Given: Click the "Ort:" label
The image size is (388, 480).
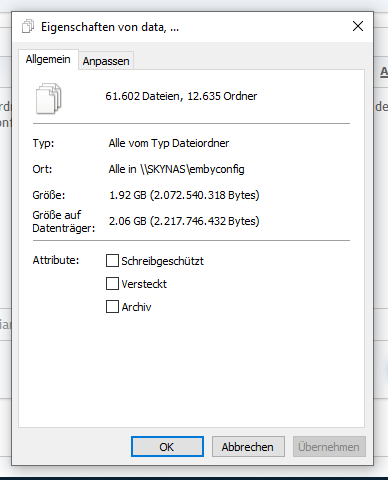Looking at the screenshot, I should point(42,169).
